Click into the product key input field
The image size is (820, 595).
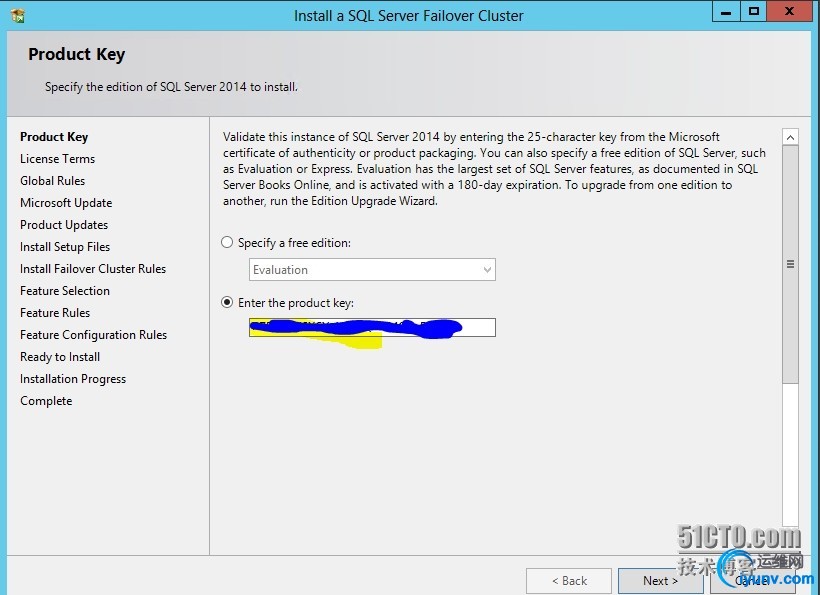(x=372, y=327)
